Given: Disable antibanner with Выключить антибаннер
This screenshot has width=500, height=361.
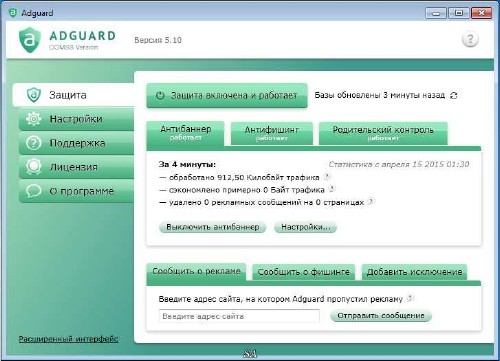Looking at the screenshot, I should click(212, 227).
